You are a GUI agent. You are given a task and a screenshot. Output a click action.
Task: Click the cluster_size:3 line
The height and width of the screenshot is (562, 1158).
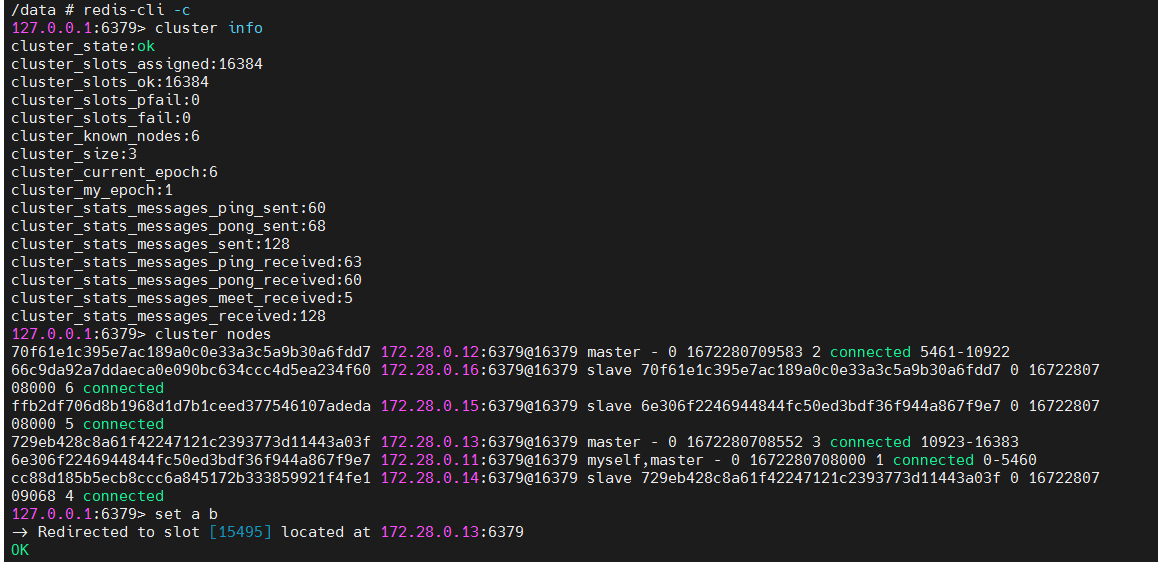(74, 154)
